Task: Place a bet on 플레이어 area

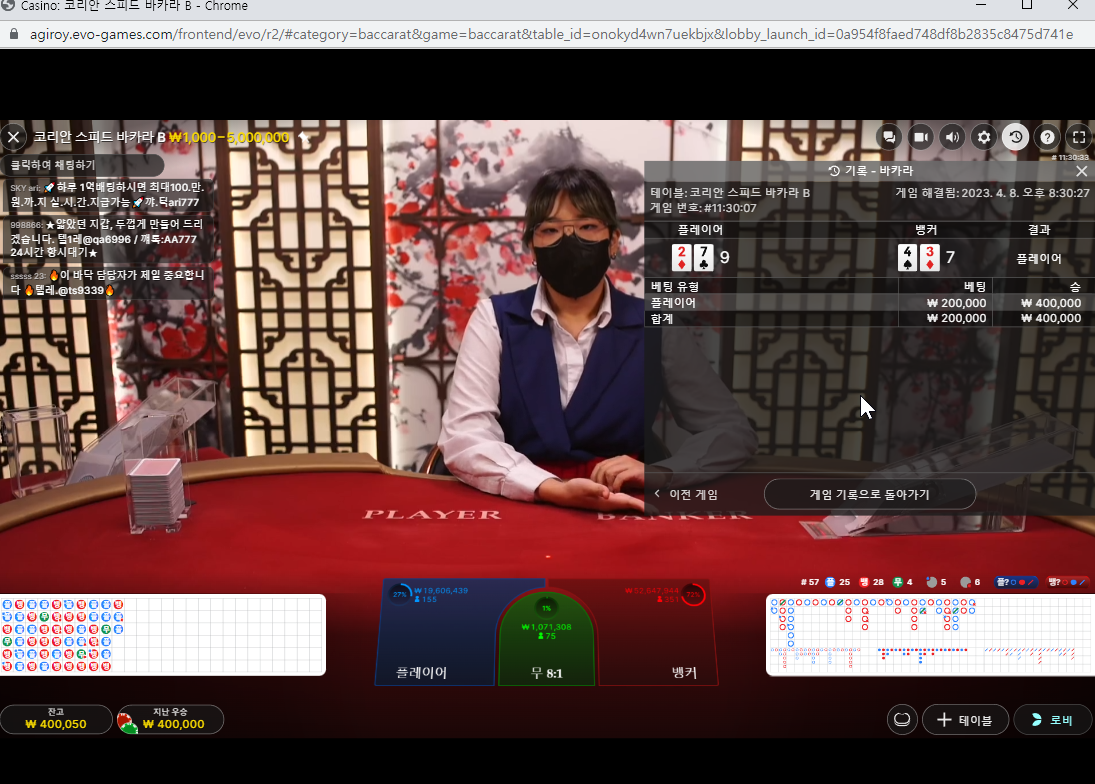Action: [436, 632]
